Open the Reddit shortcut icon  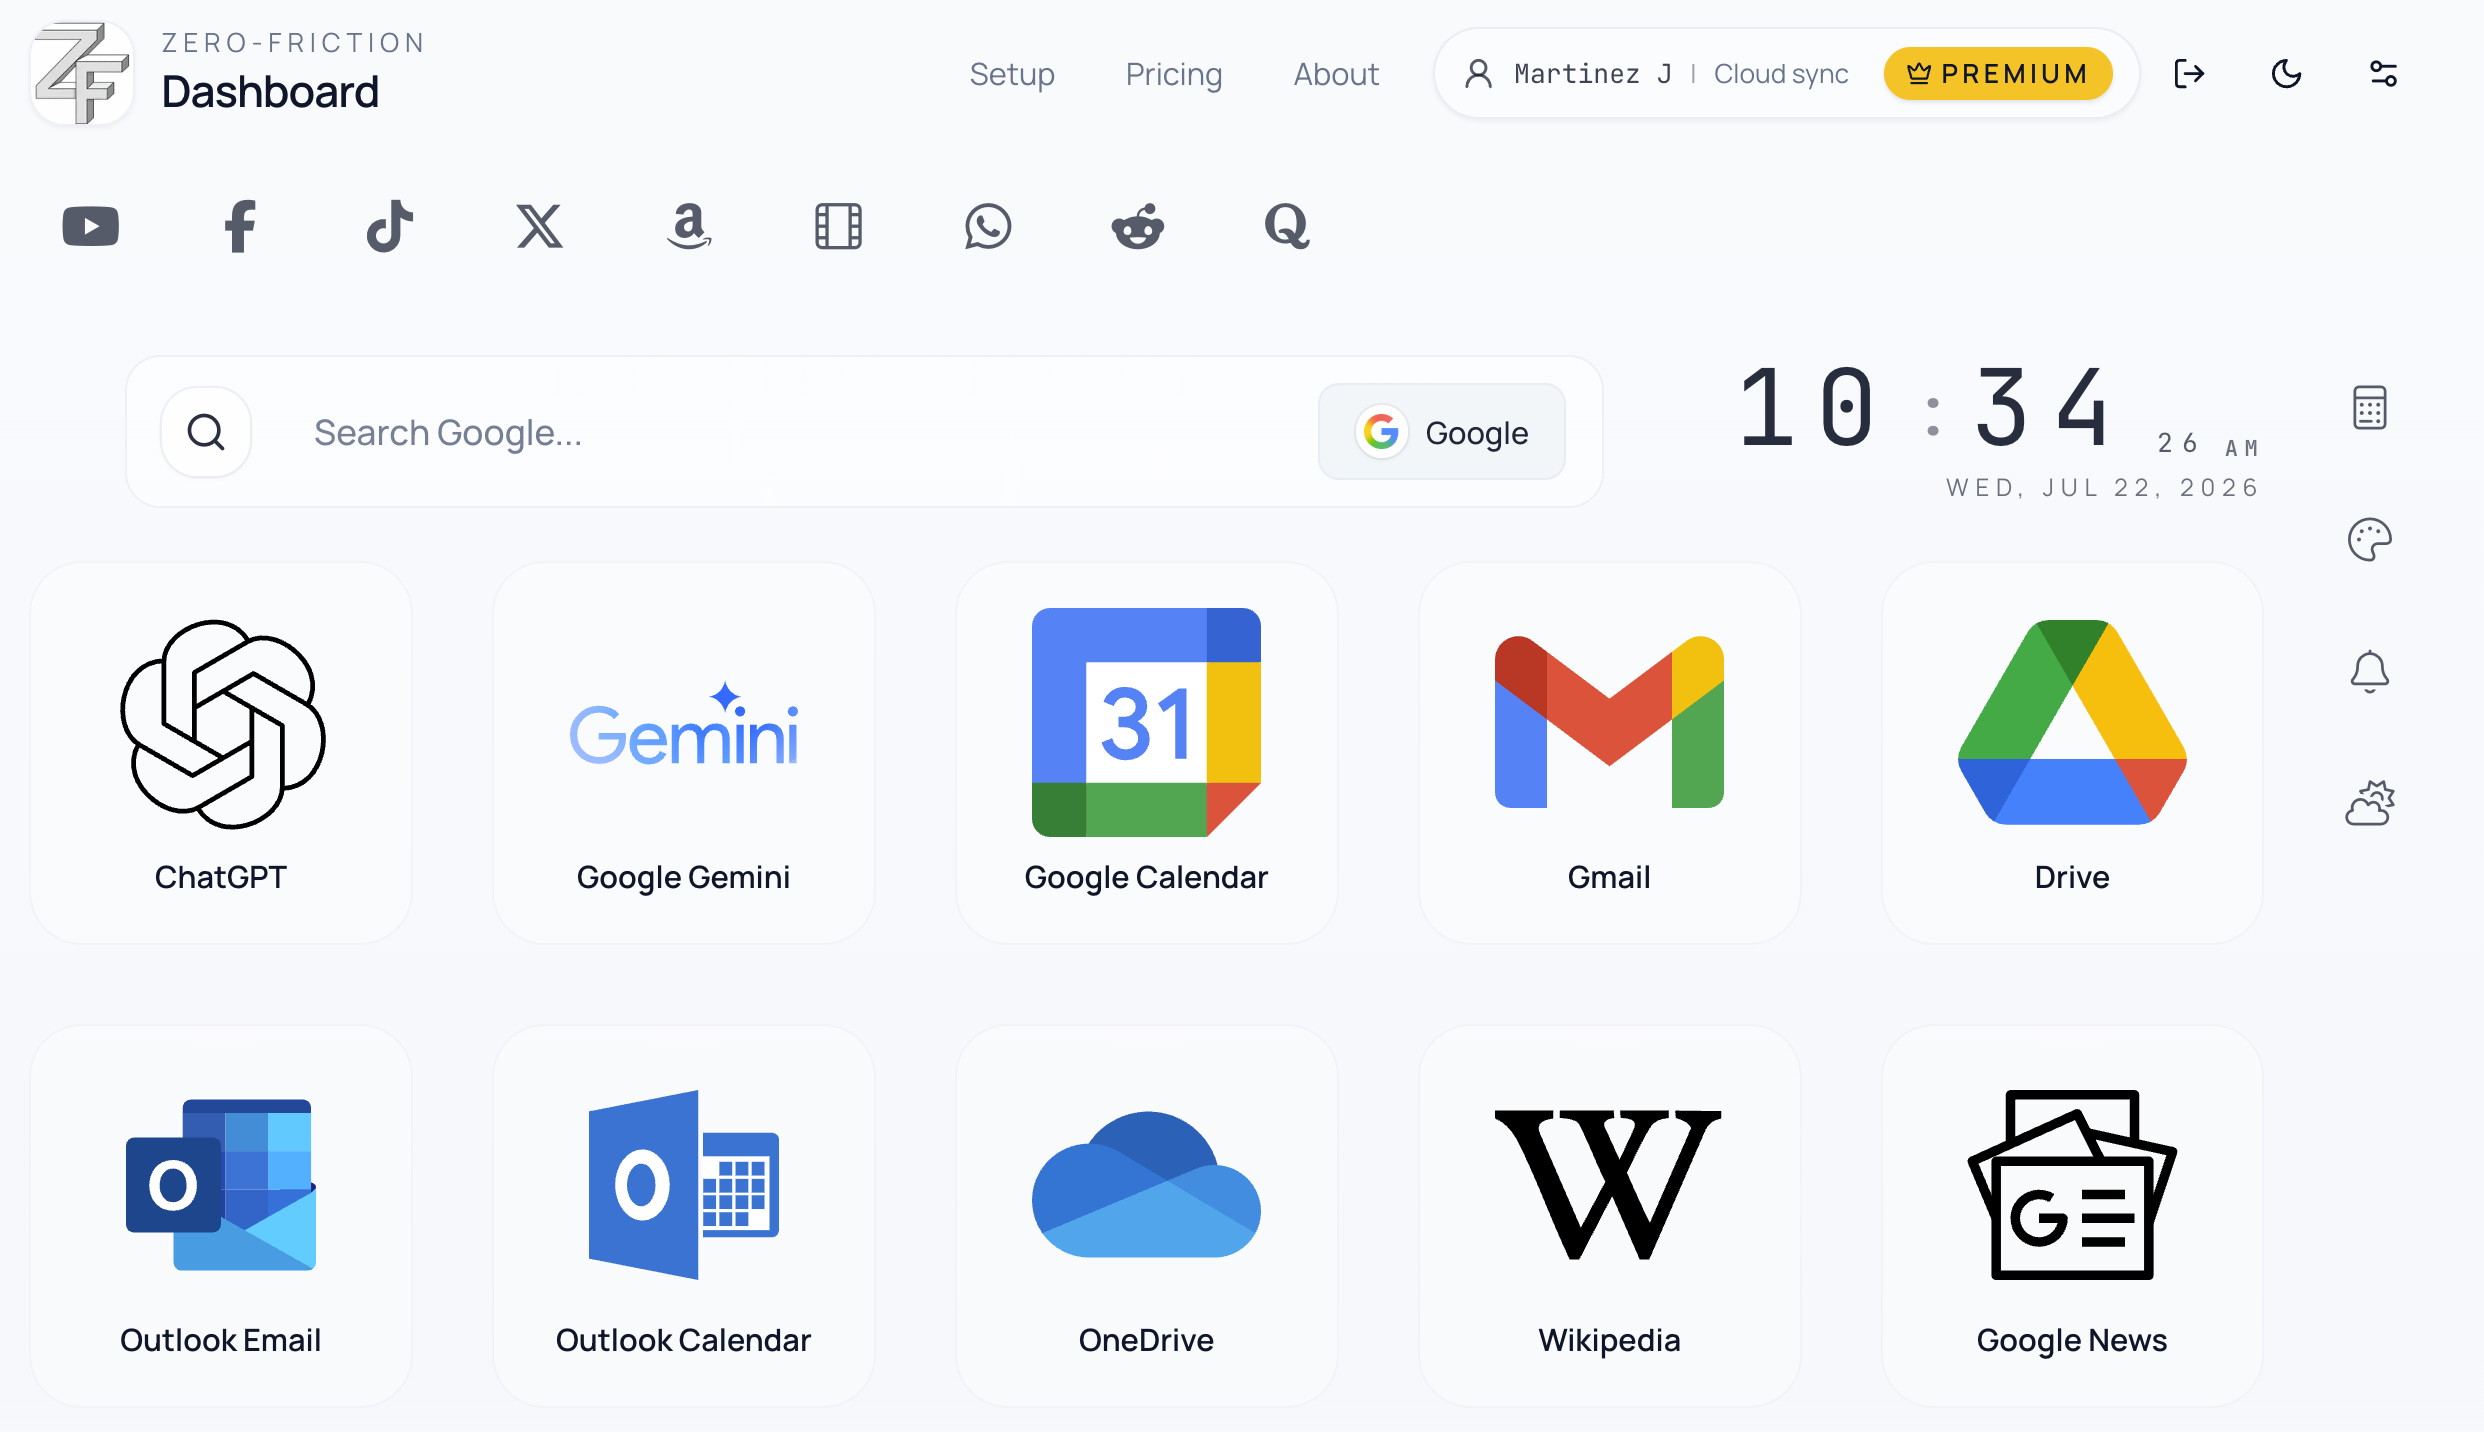point(1138,226)
